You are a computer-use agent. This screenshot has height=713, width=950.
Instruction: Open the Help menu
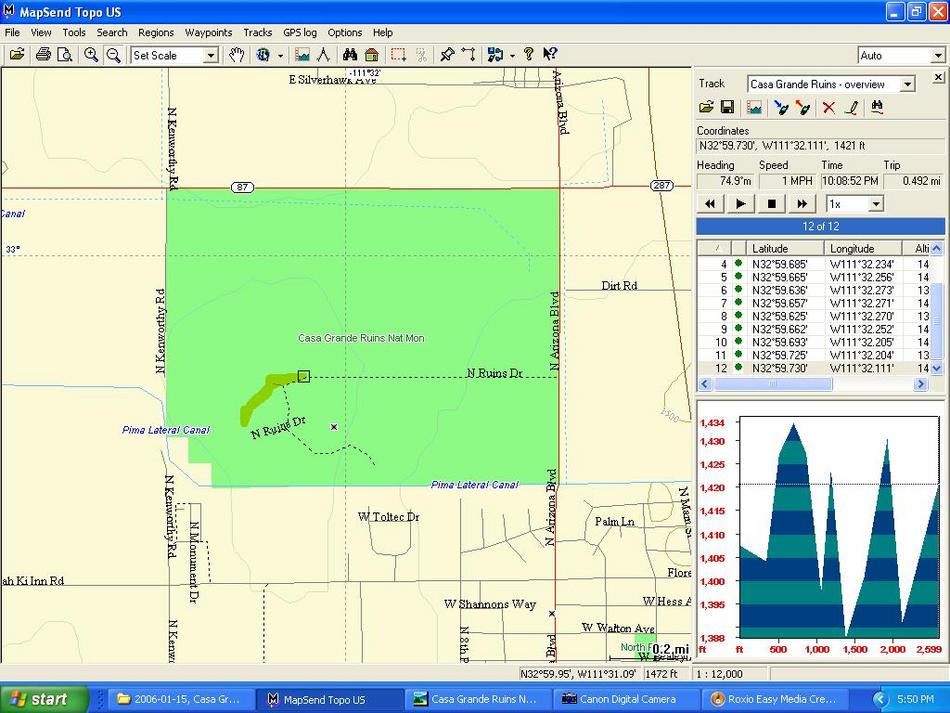click(382, 33)
